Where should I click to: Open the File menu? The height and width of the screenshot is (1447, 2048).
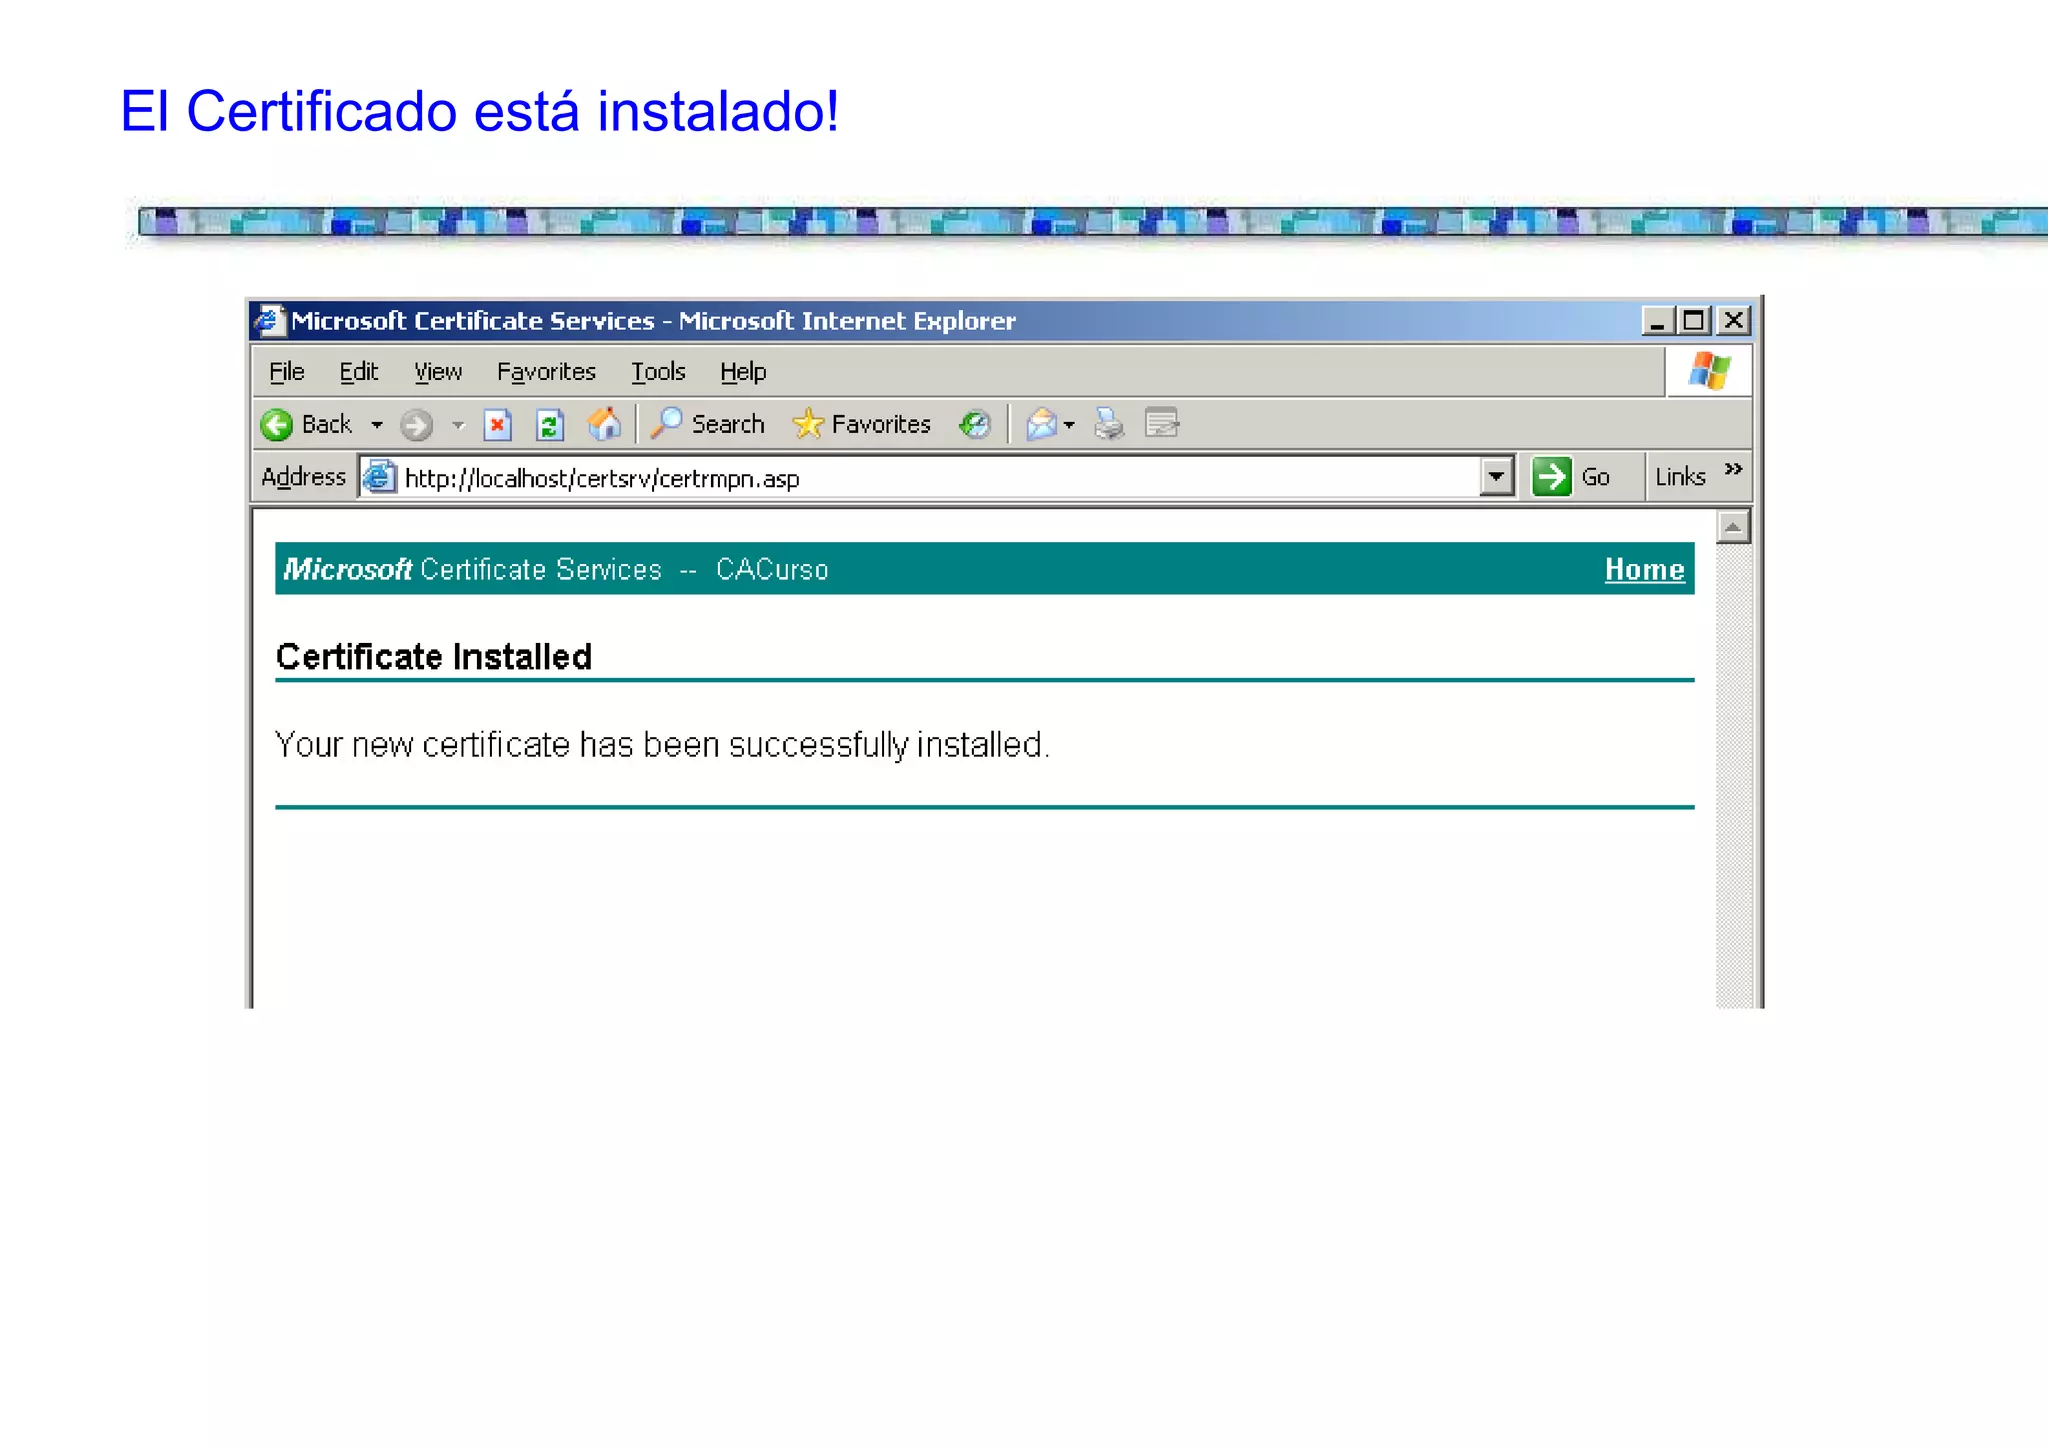[286, 372]
